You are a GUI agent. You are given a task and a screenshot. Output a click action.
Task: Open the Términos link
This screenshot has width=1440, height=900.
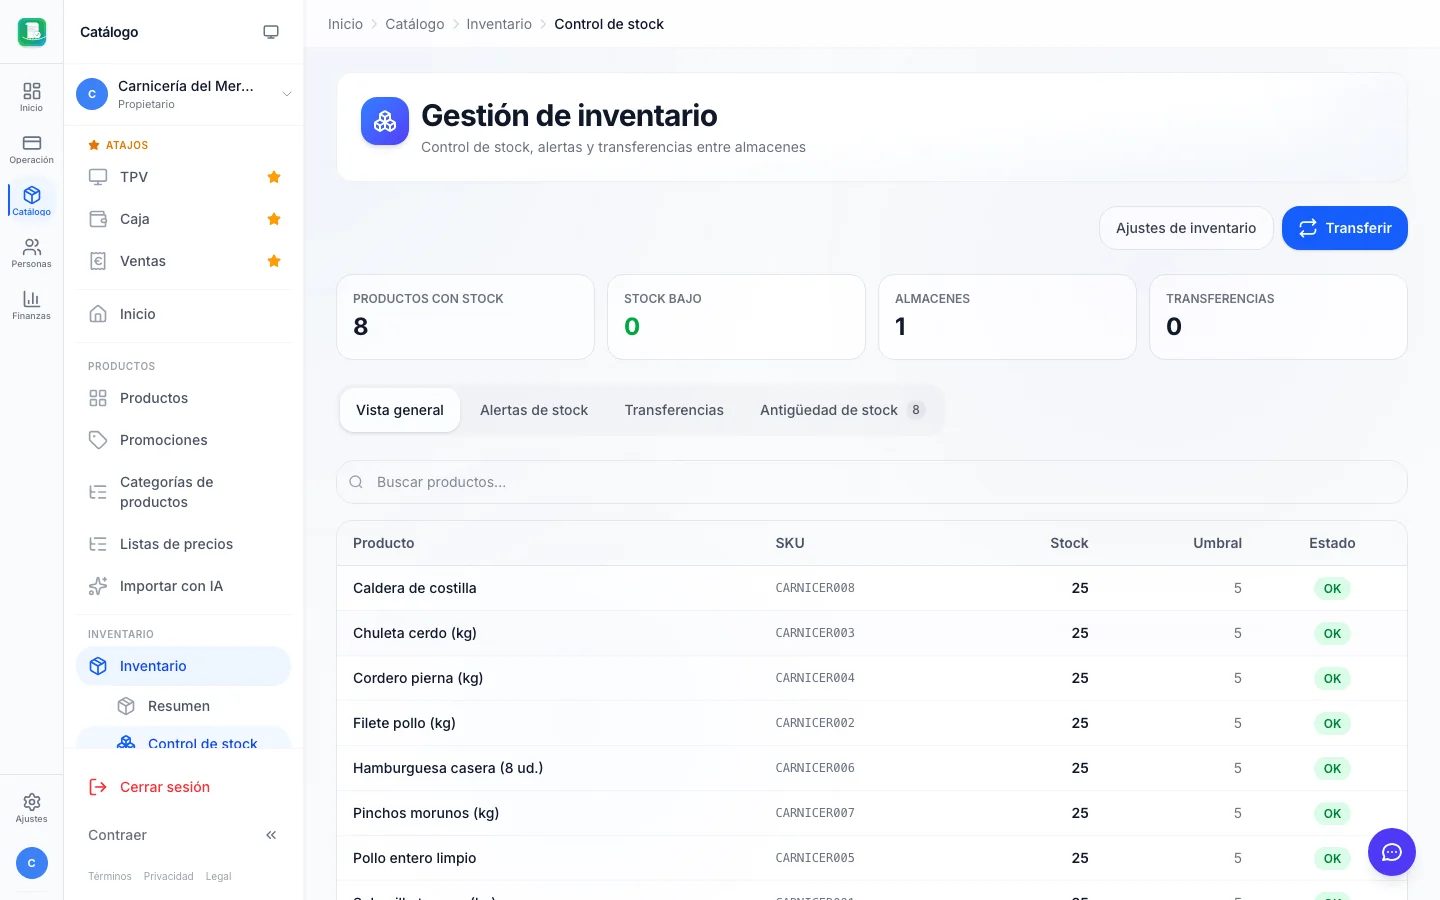[x=110, y=876]
